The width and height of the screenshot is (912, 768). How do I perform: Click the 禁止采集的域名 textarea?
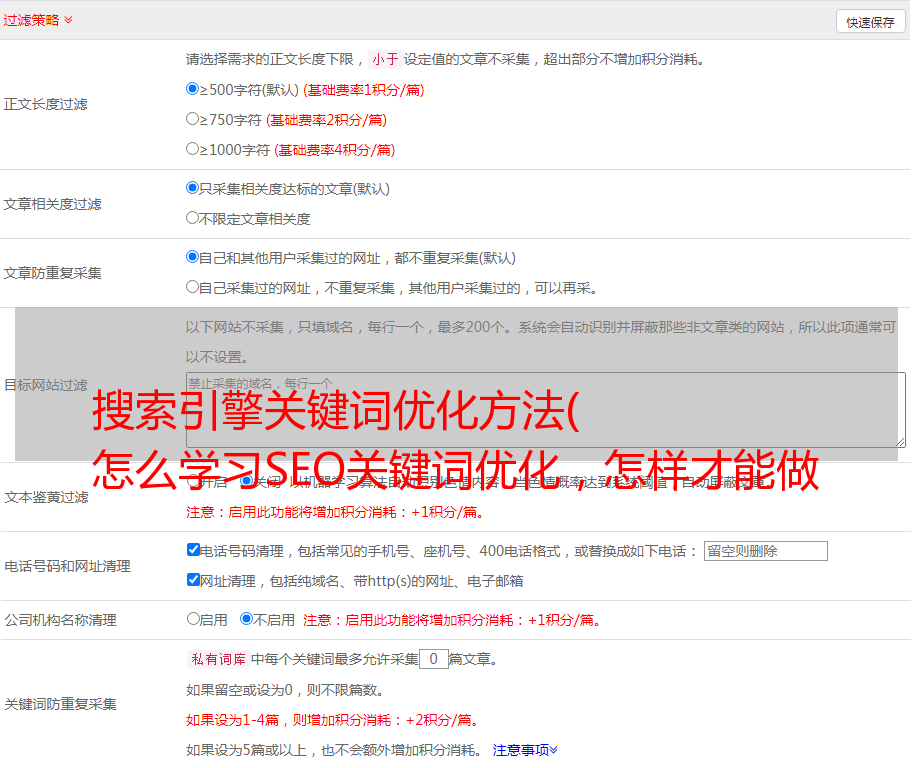click(546, 410)
